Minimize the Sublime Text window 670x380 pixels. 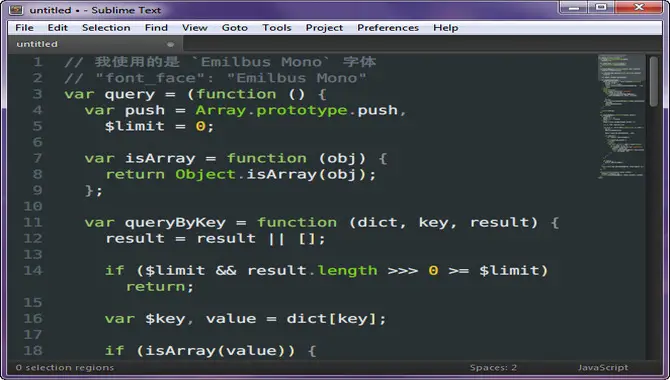pos(574,8)
